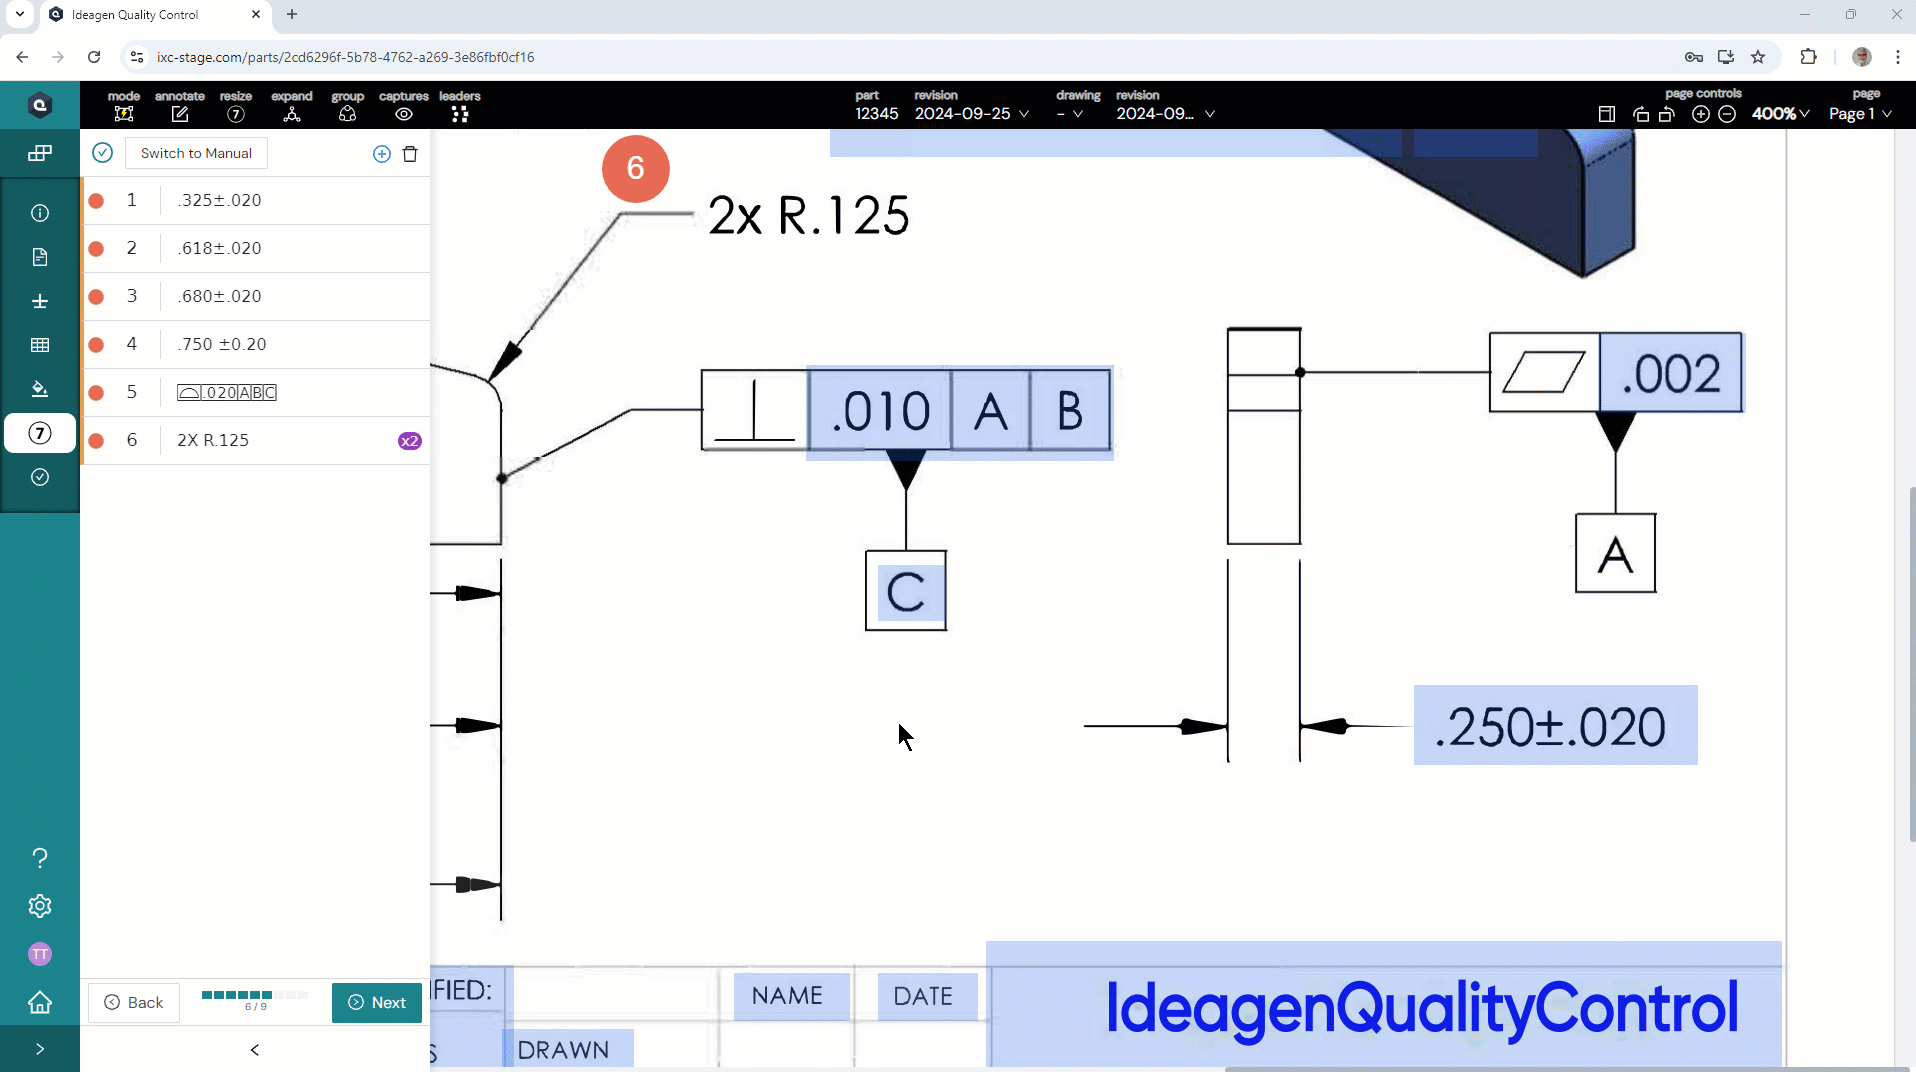Select the balloon number 7 sidebar step

(x=40, y=433)
